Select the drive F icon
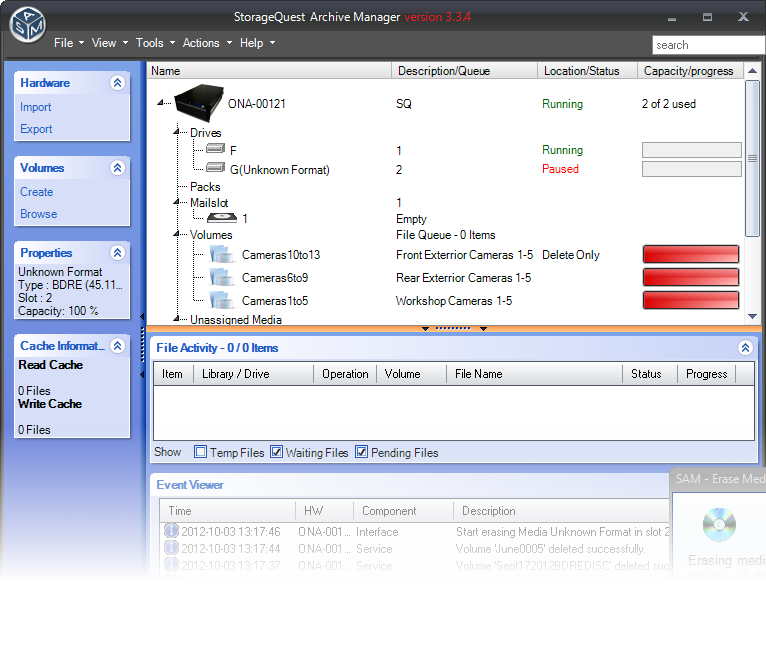The width and height of the screenshot is (766, 651). click(215, 148)
